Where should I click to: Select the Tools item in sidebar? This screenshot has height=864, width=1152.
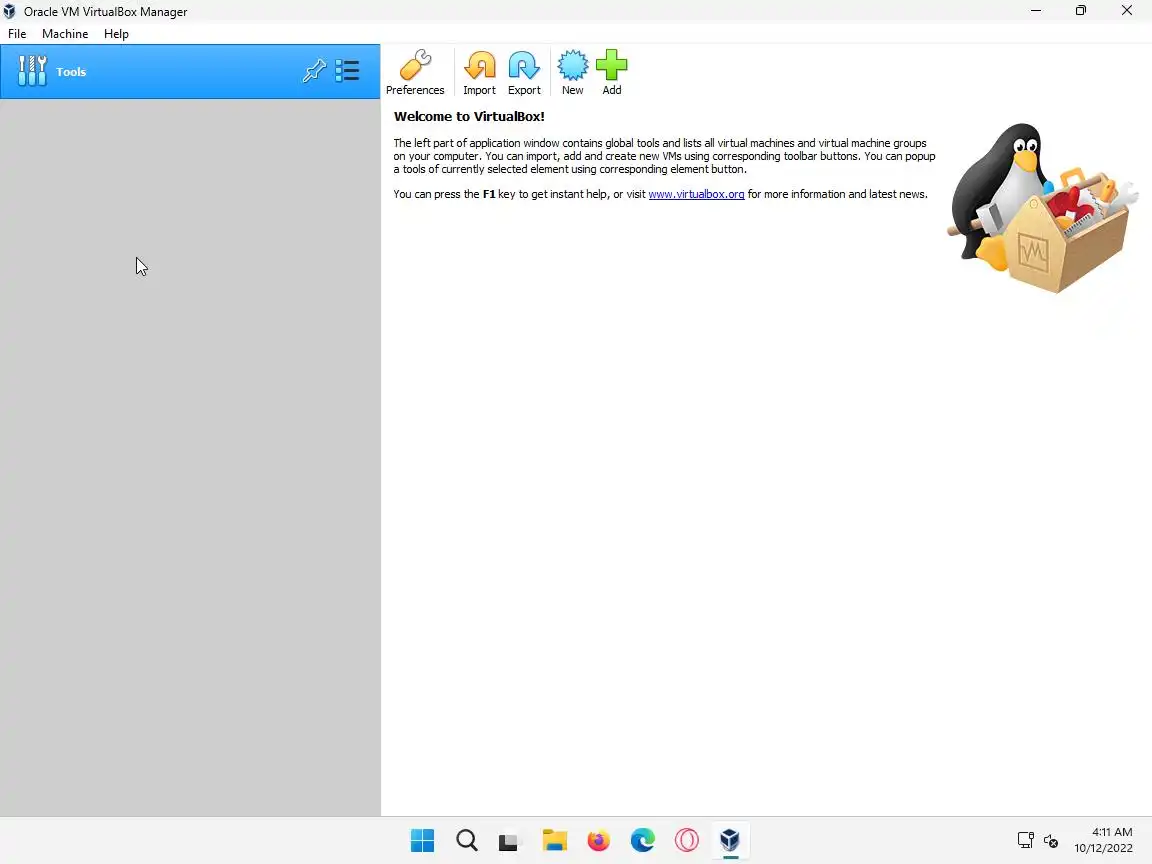click(190, 71)
